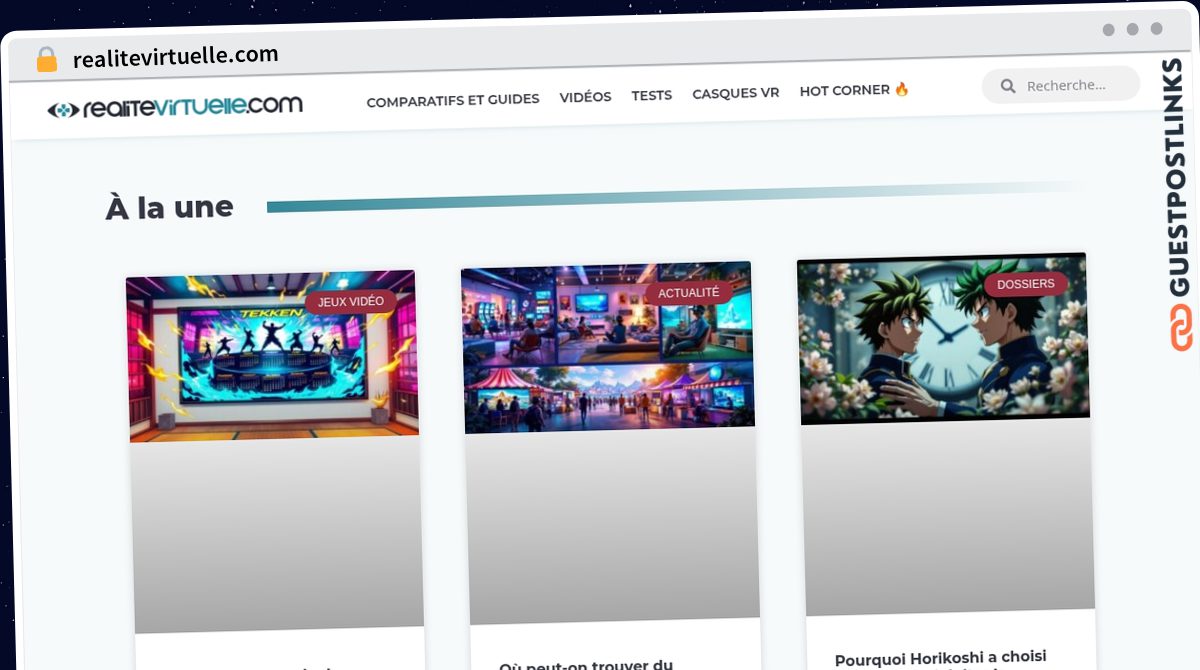Go to the Vidéos section

pos(585,97)
